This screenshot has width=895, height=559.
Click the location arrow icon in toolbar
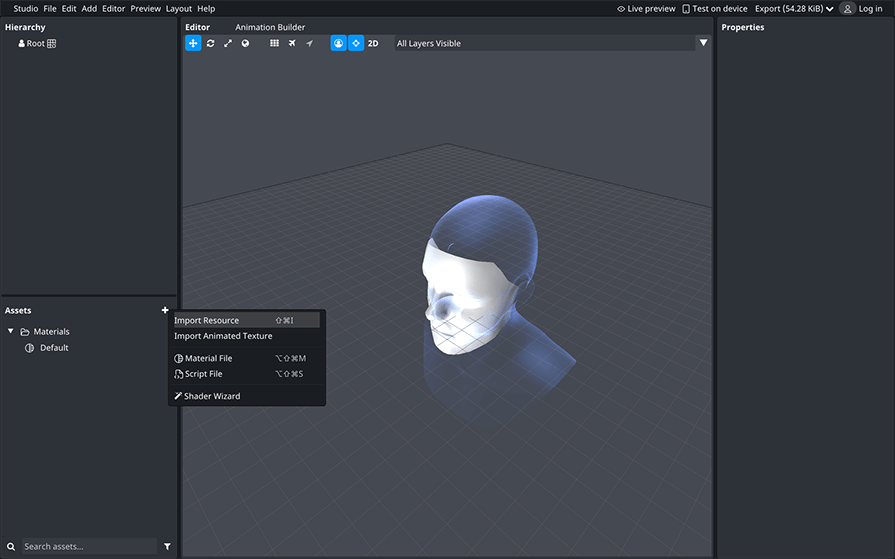[309, 44]
